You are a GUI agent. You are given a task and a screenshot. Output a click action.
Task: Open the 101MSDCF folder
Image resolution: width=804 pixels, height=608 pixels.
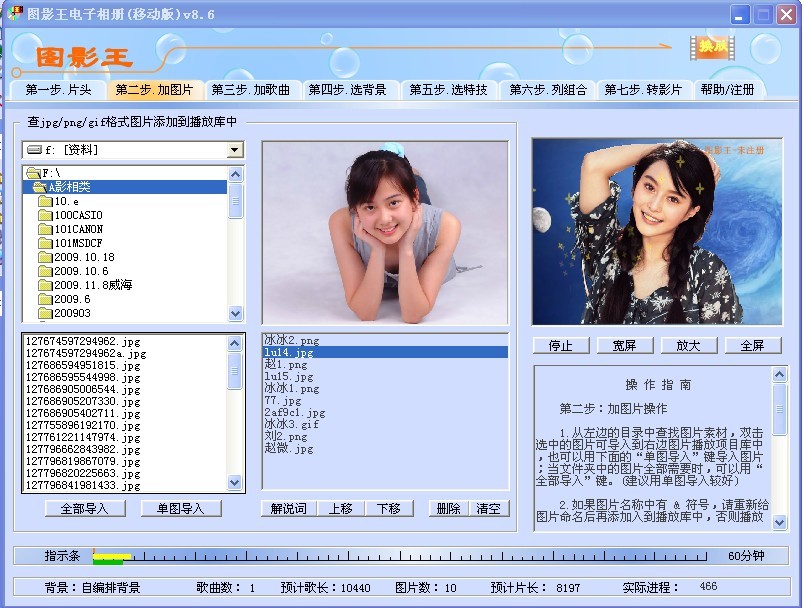point(71,242)
